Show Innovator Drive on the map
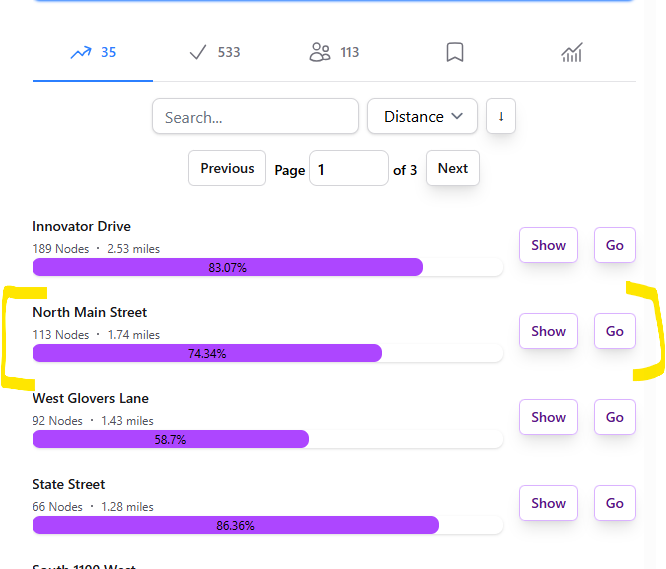The height and width of the screenshot is (569, 666). (x=548, y=246)
